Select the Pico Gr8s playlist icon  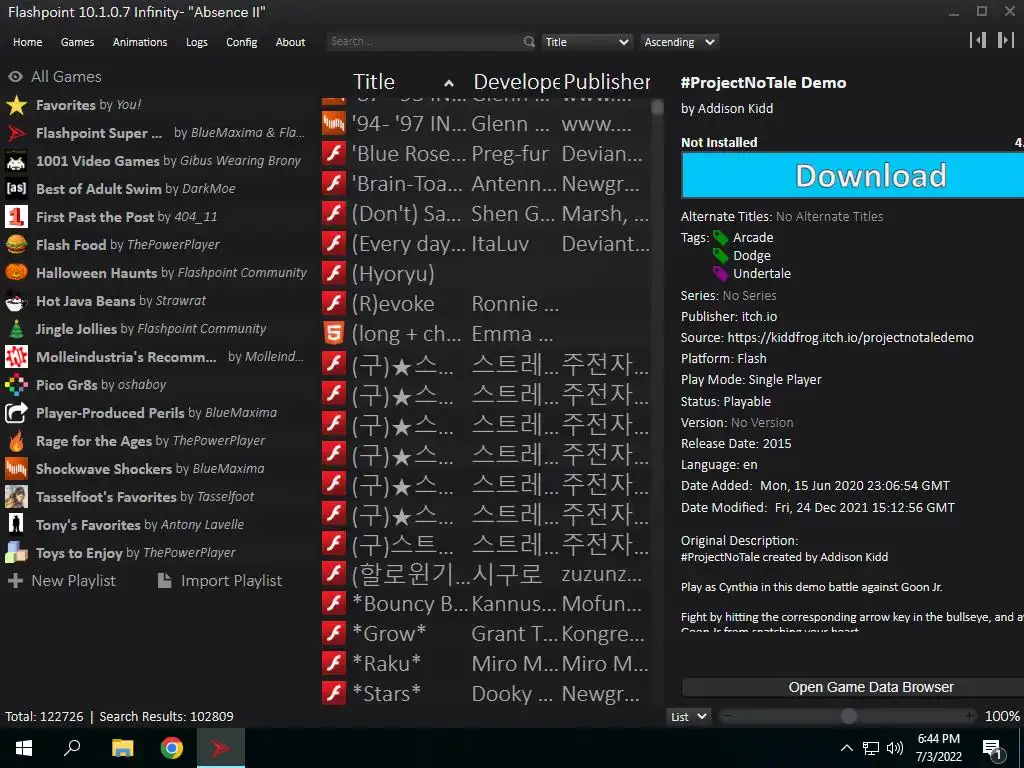pyautogui.click(x=16, y=385)
